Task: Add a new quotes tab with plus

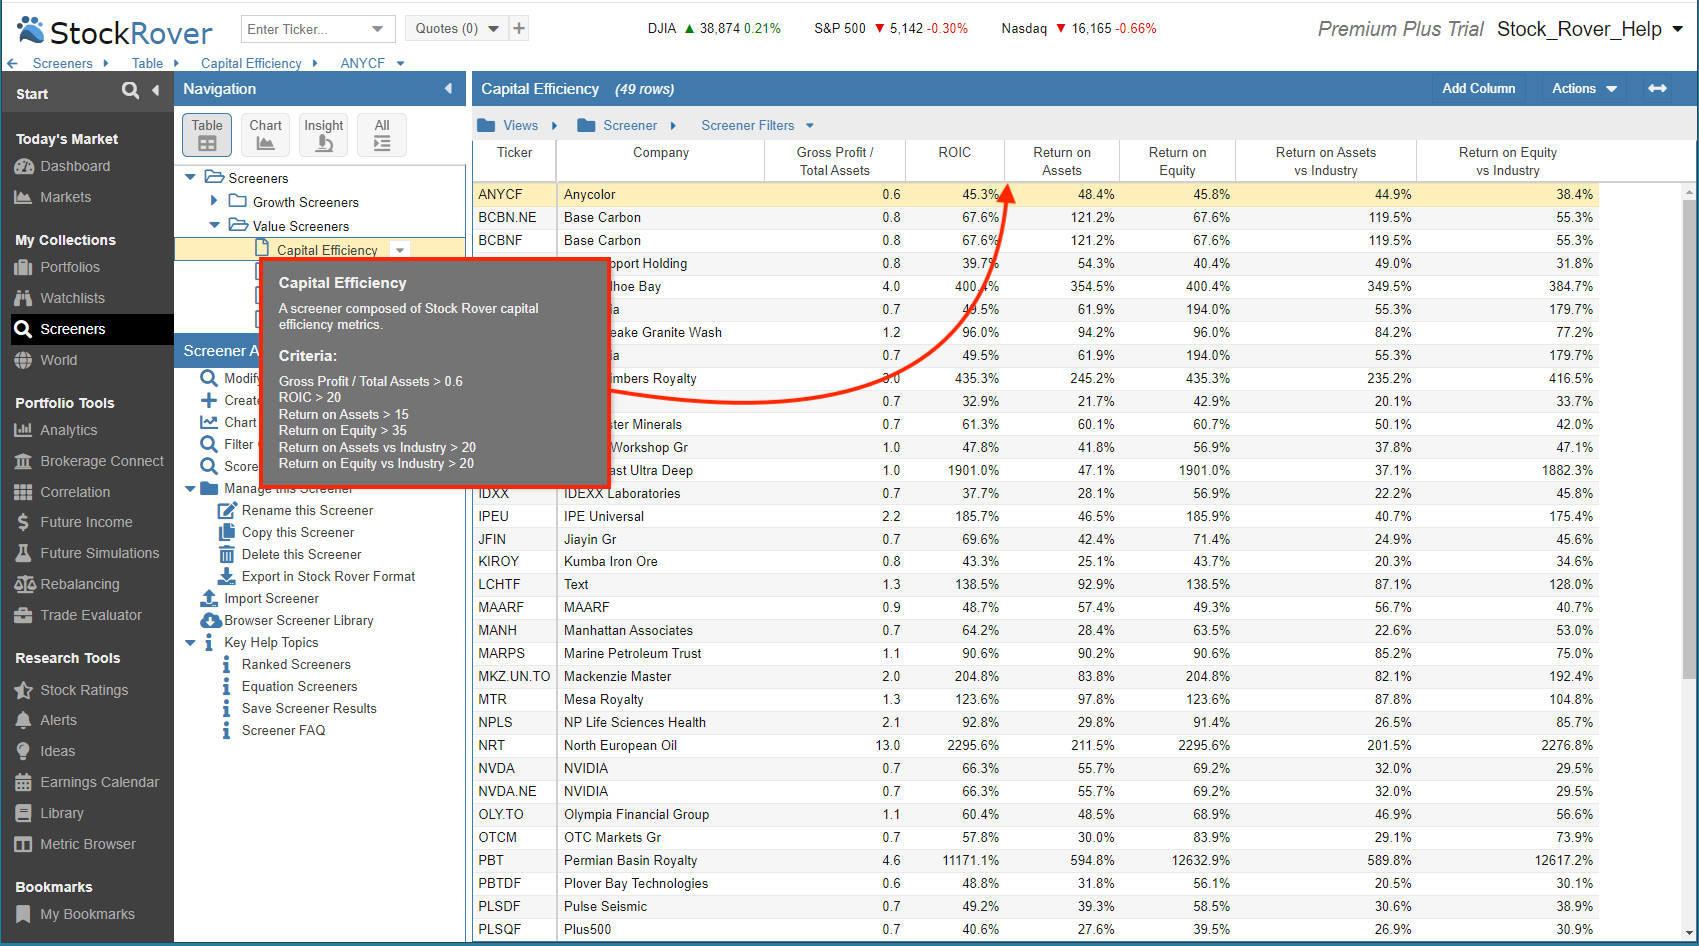Action: (x=519, y=28)
